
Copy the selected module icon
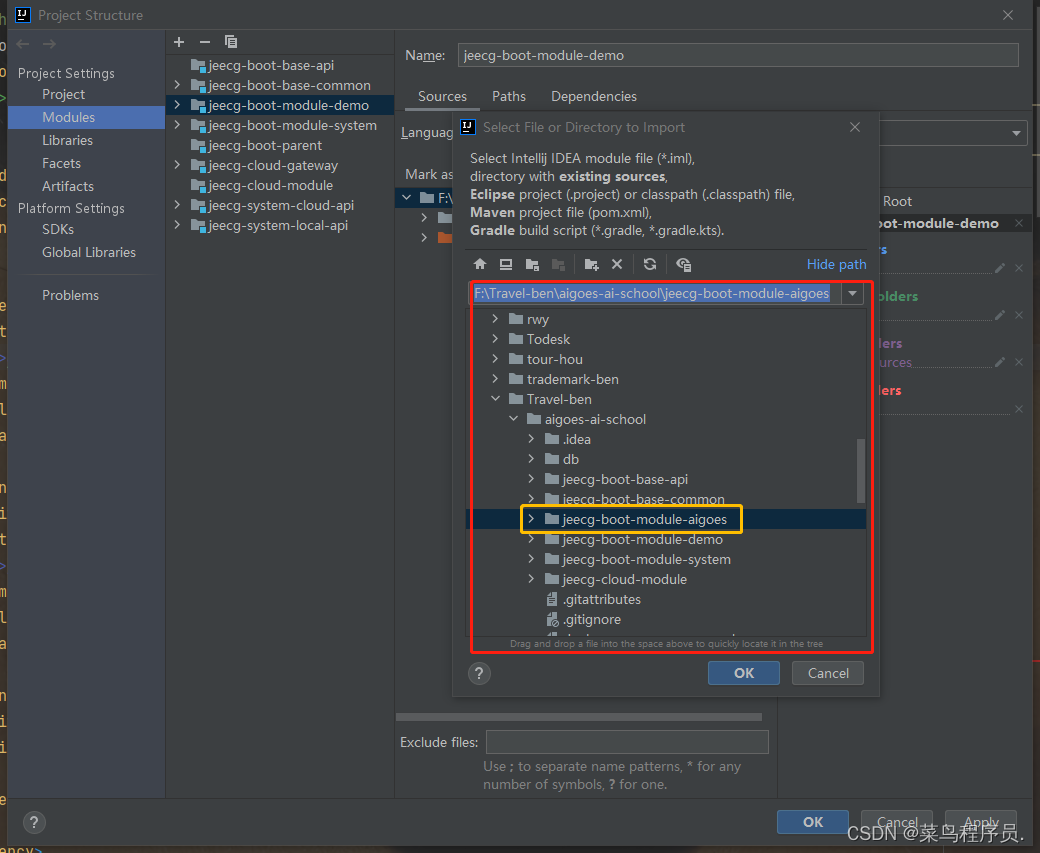pos(231,42)
